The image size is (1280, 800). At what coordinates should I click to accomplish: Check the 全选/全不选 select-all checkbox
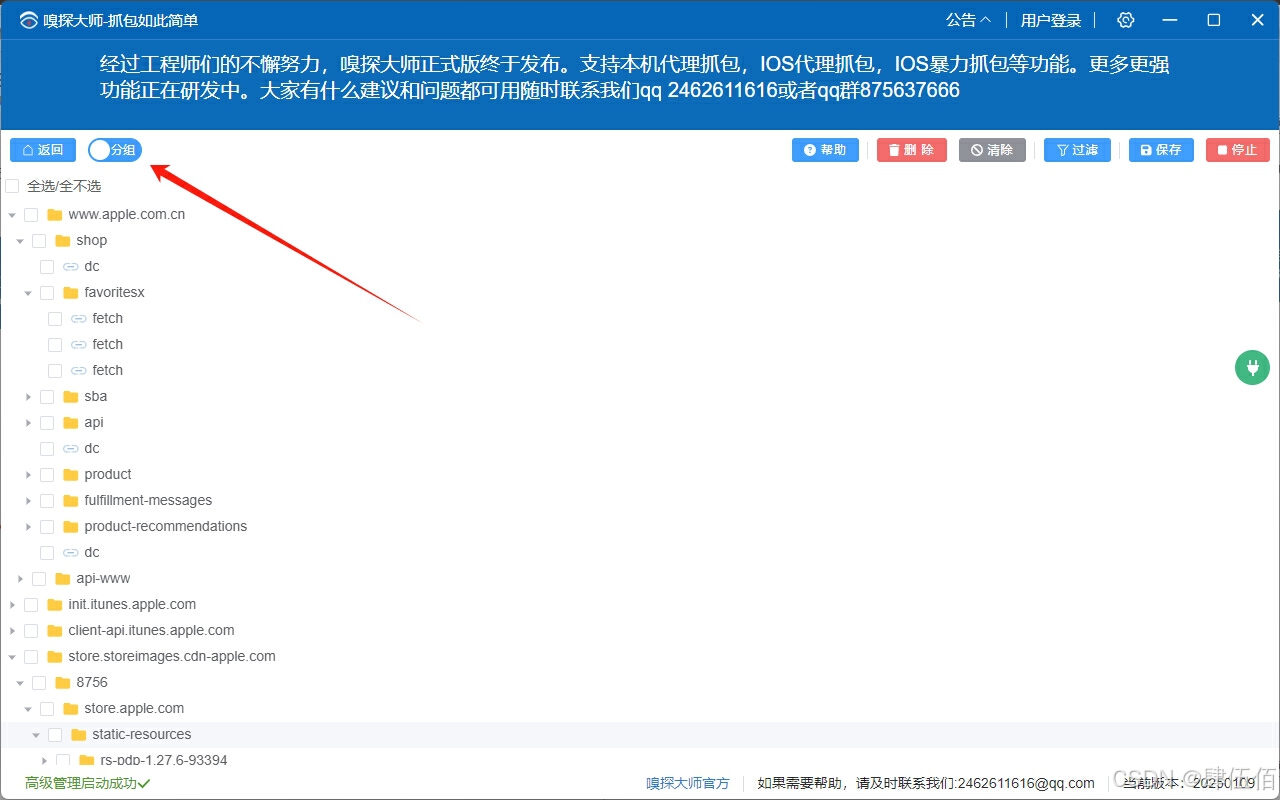[x=14, y=186]
